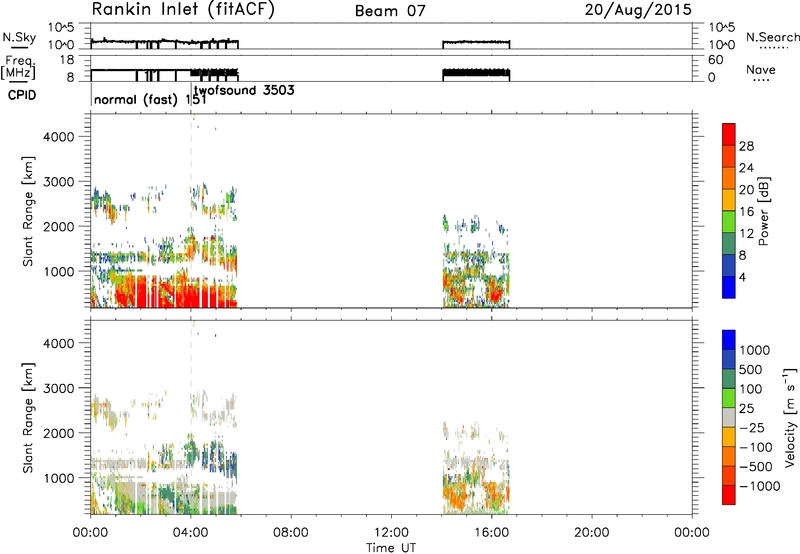
Task: Select the 'N.Sky' legend label
Action: 19,37
